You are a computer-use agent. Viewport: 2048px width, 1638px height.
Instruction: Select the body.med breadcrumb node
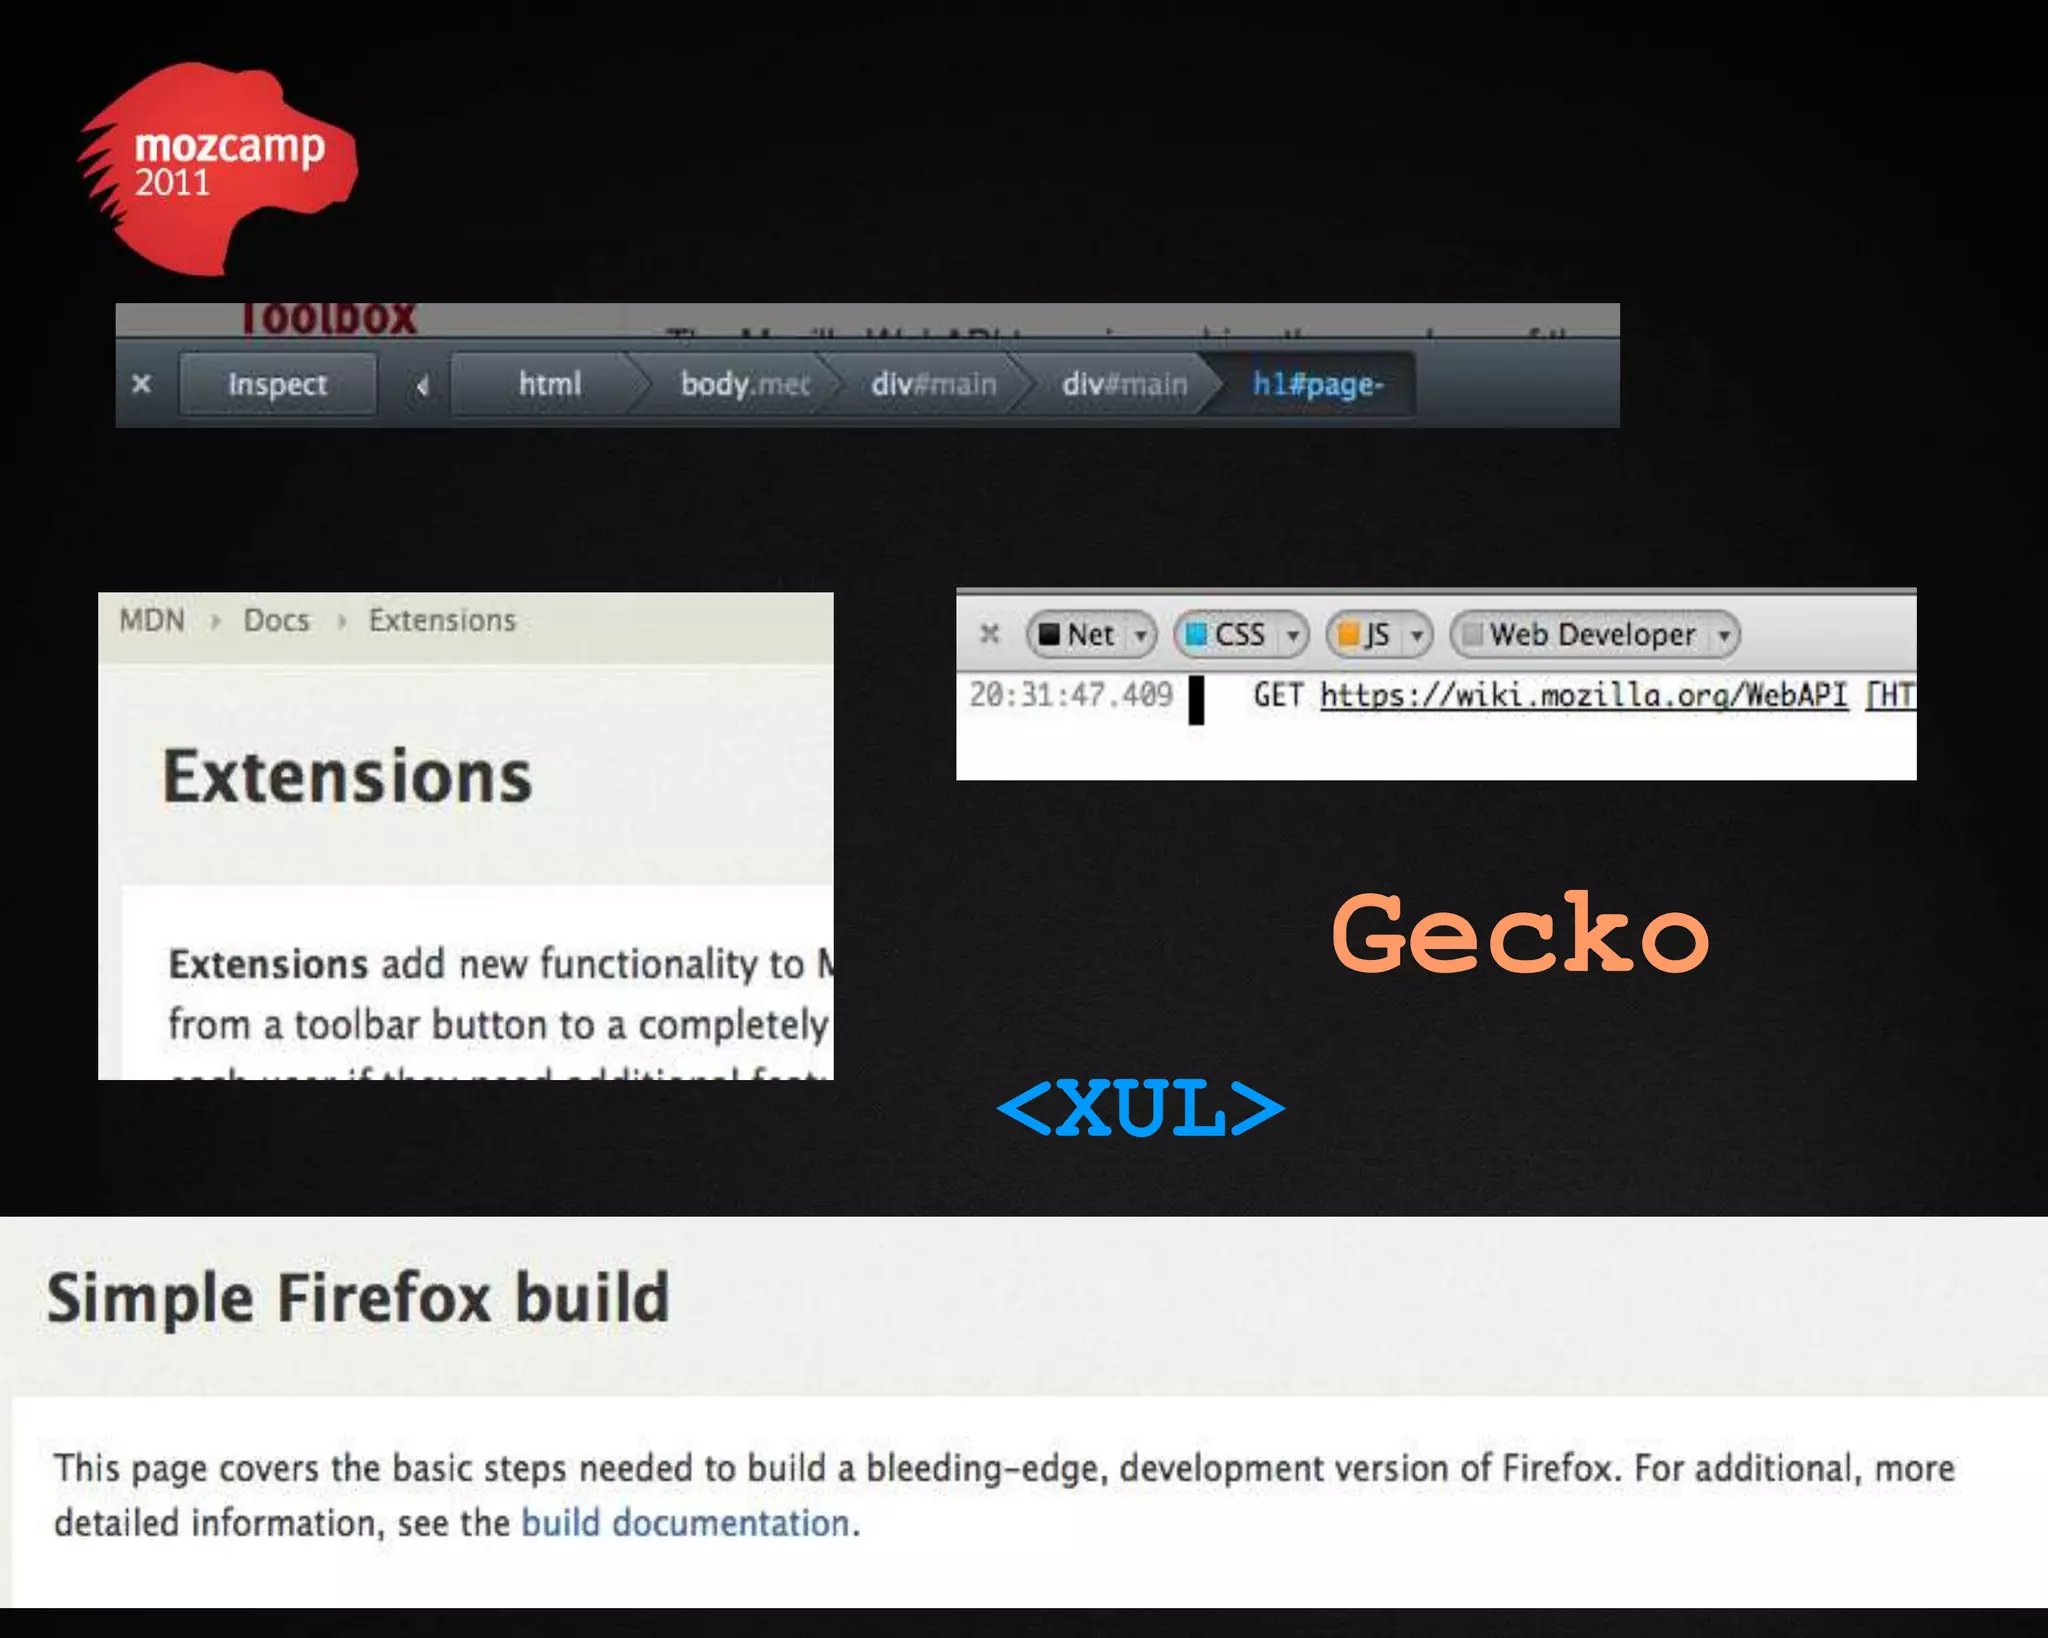click(744, 384)
